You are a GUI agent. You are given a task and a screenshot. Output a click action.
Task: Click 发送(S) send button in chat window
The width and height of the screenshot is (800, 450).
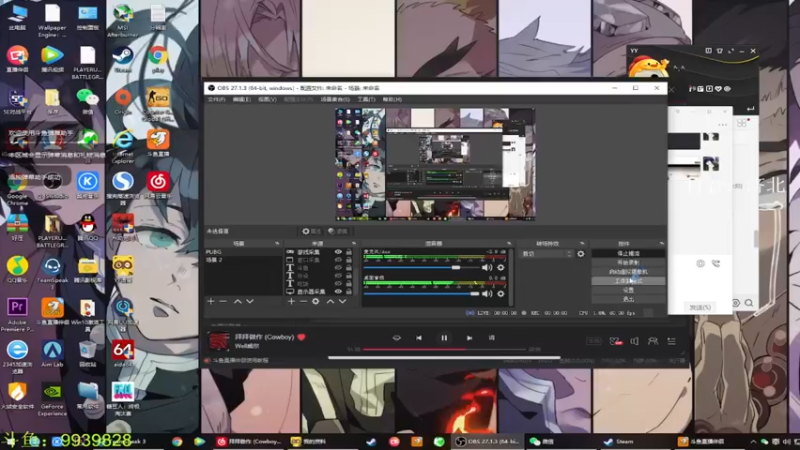(700, 307)
